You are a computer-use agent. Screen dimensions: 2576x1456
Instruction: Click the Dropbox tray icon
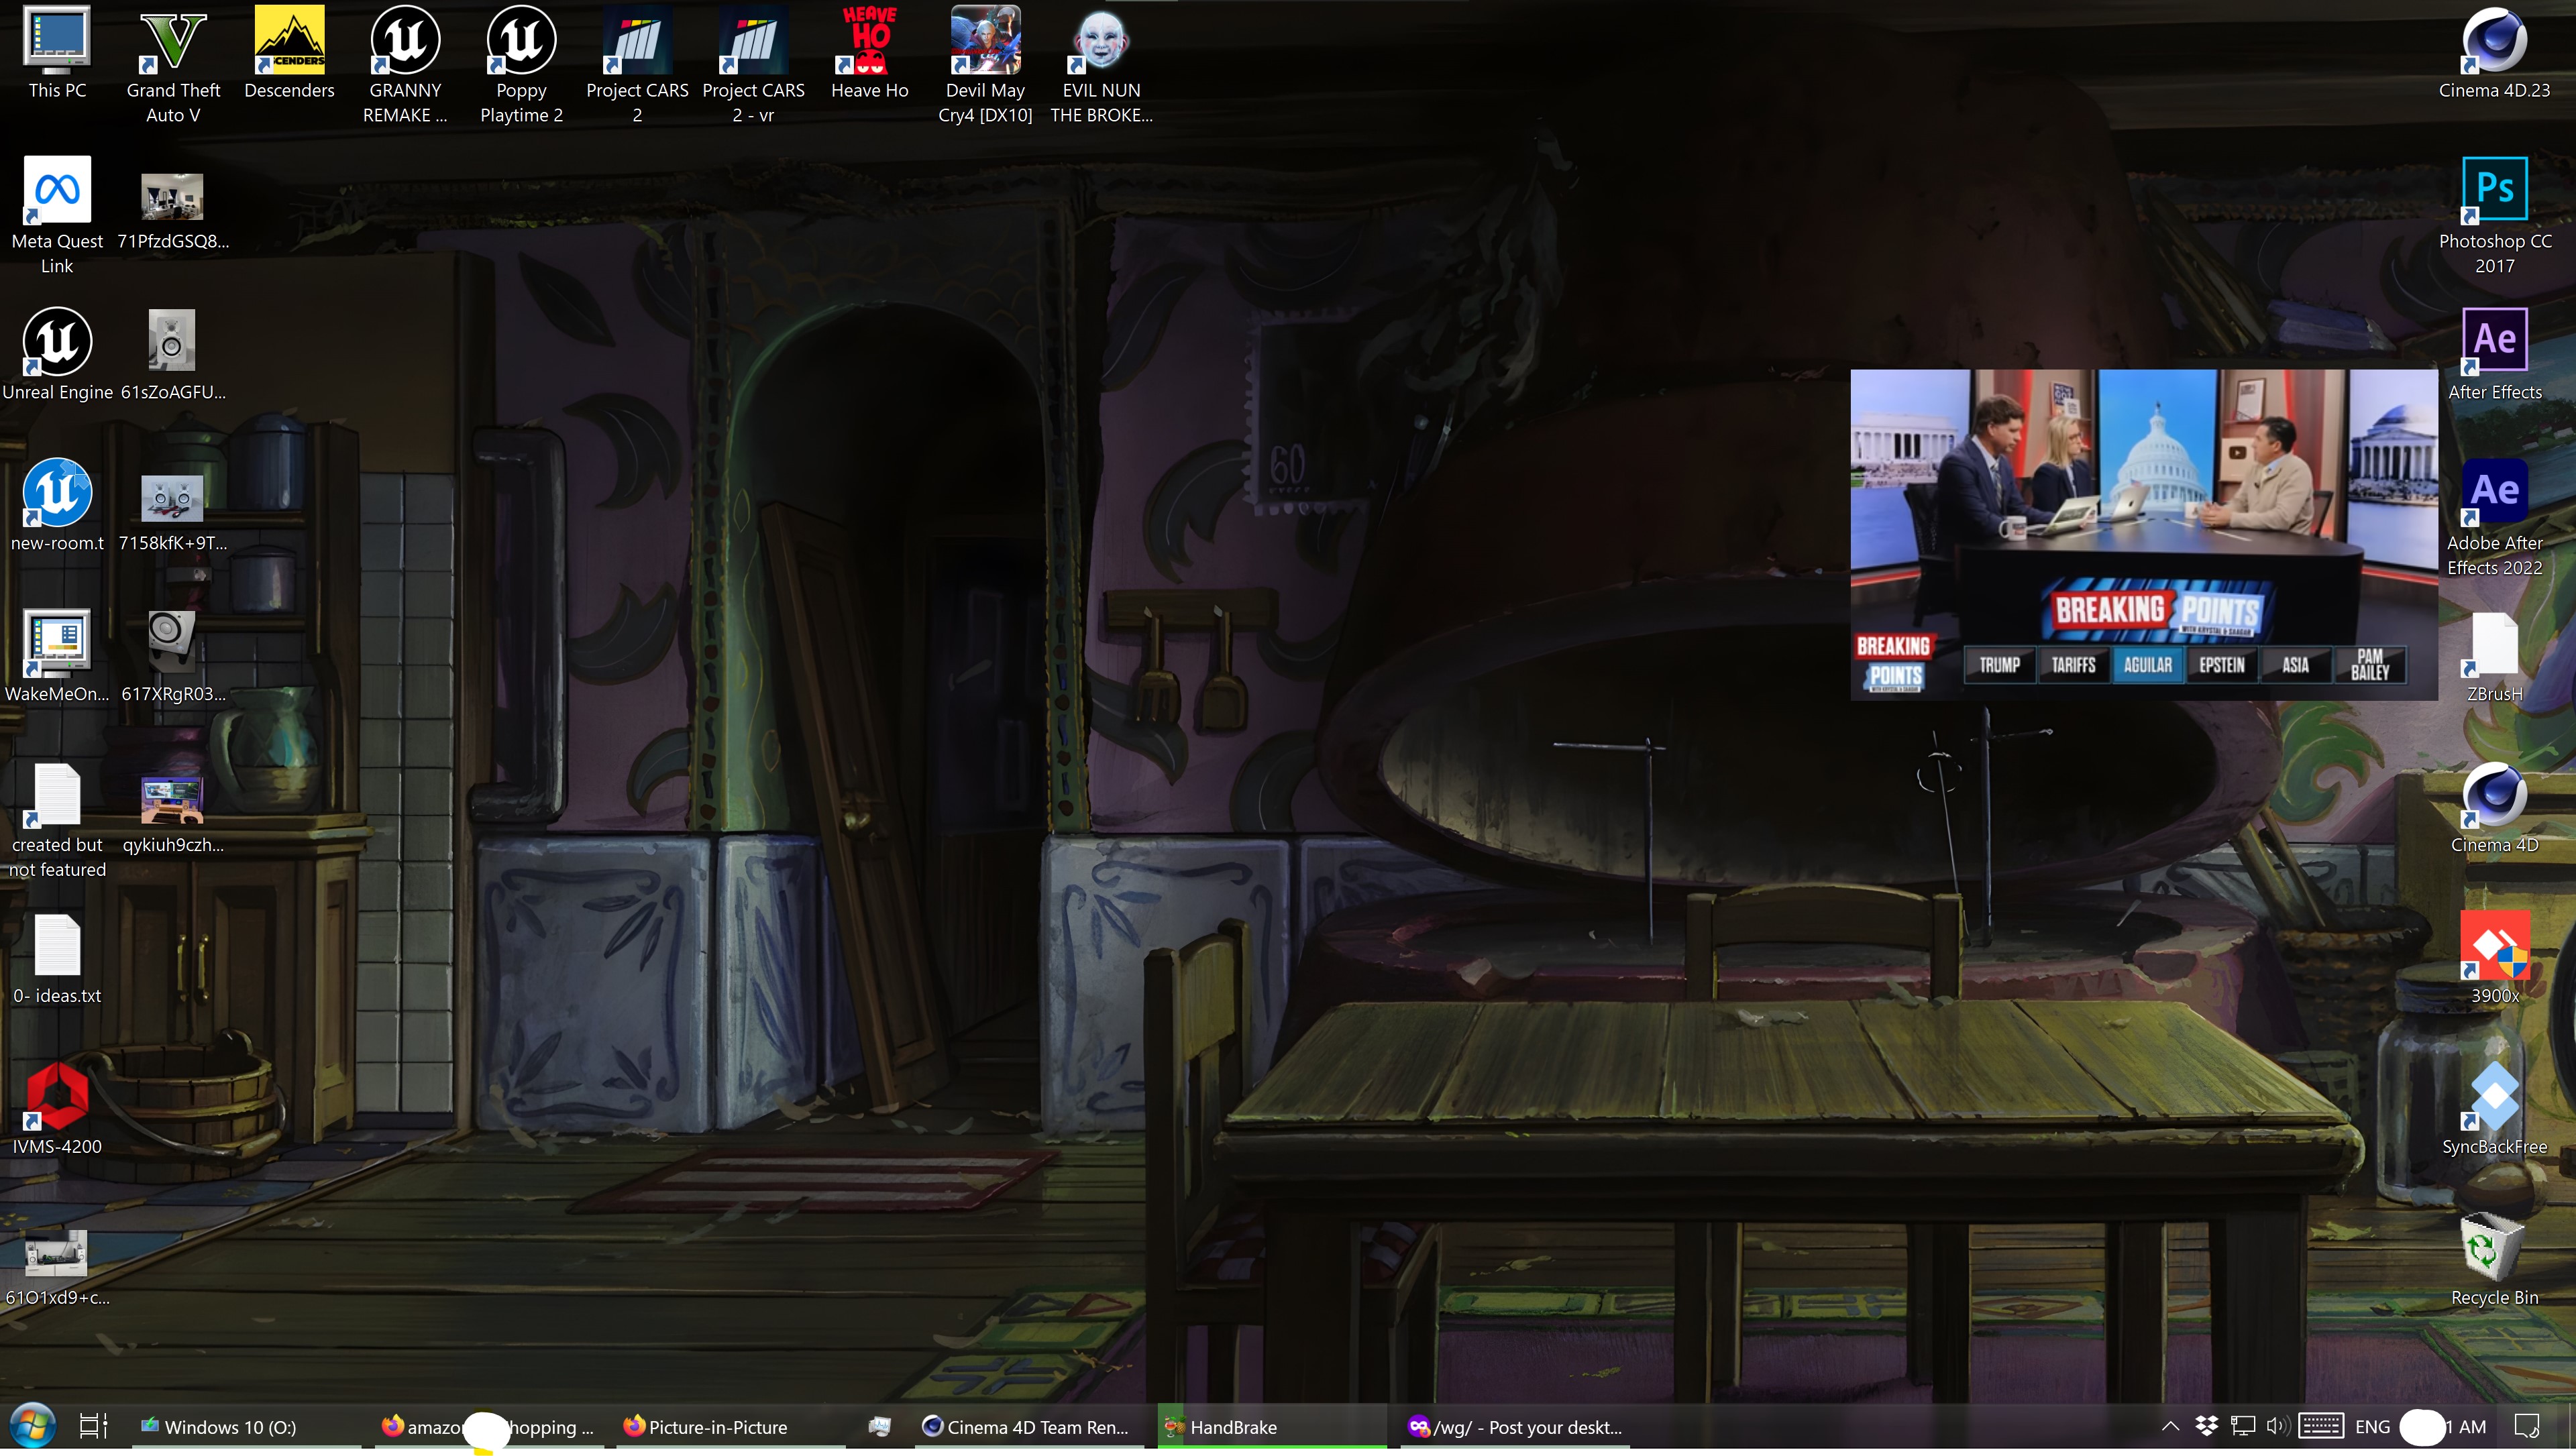2206,1426
